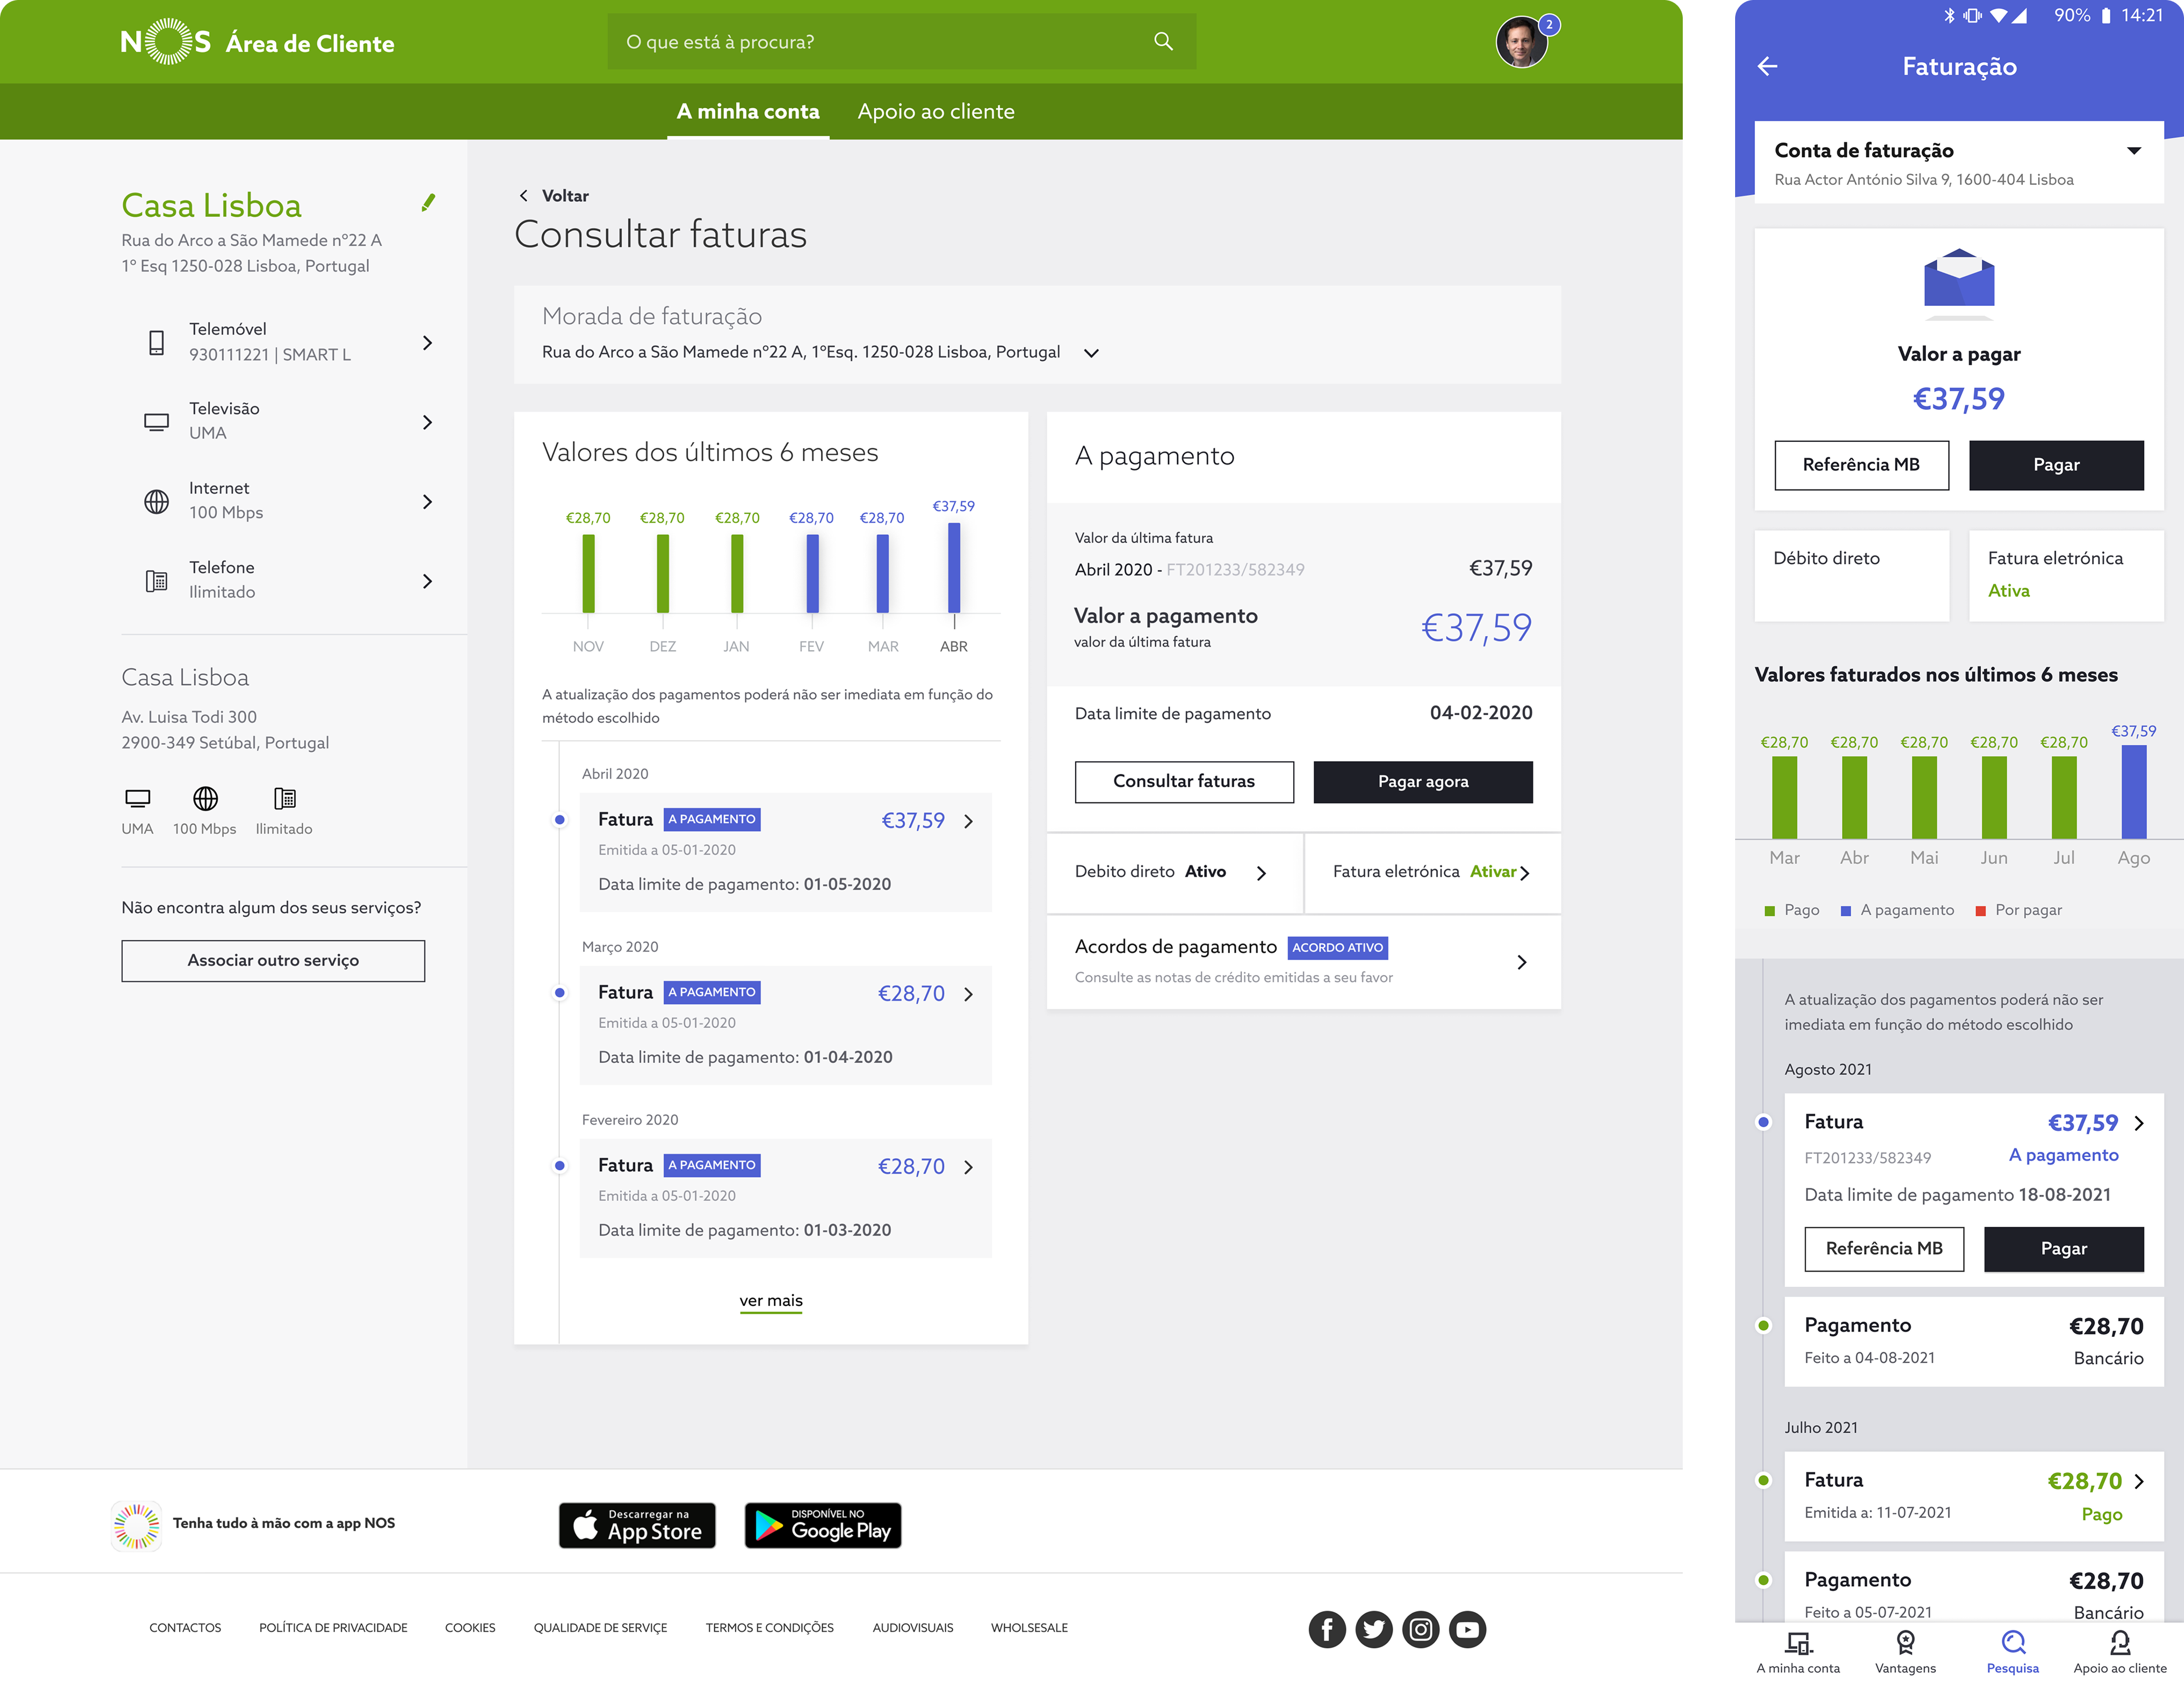
Task: Click the search magnifier icon
Action: pos(1163,41)
